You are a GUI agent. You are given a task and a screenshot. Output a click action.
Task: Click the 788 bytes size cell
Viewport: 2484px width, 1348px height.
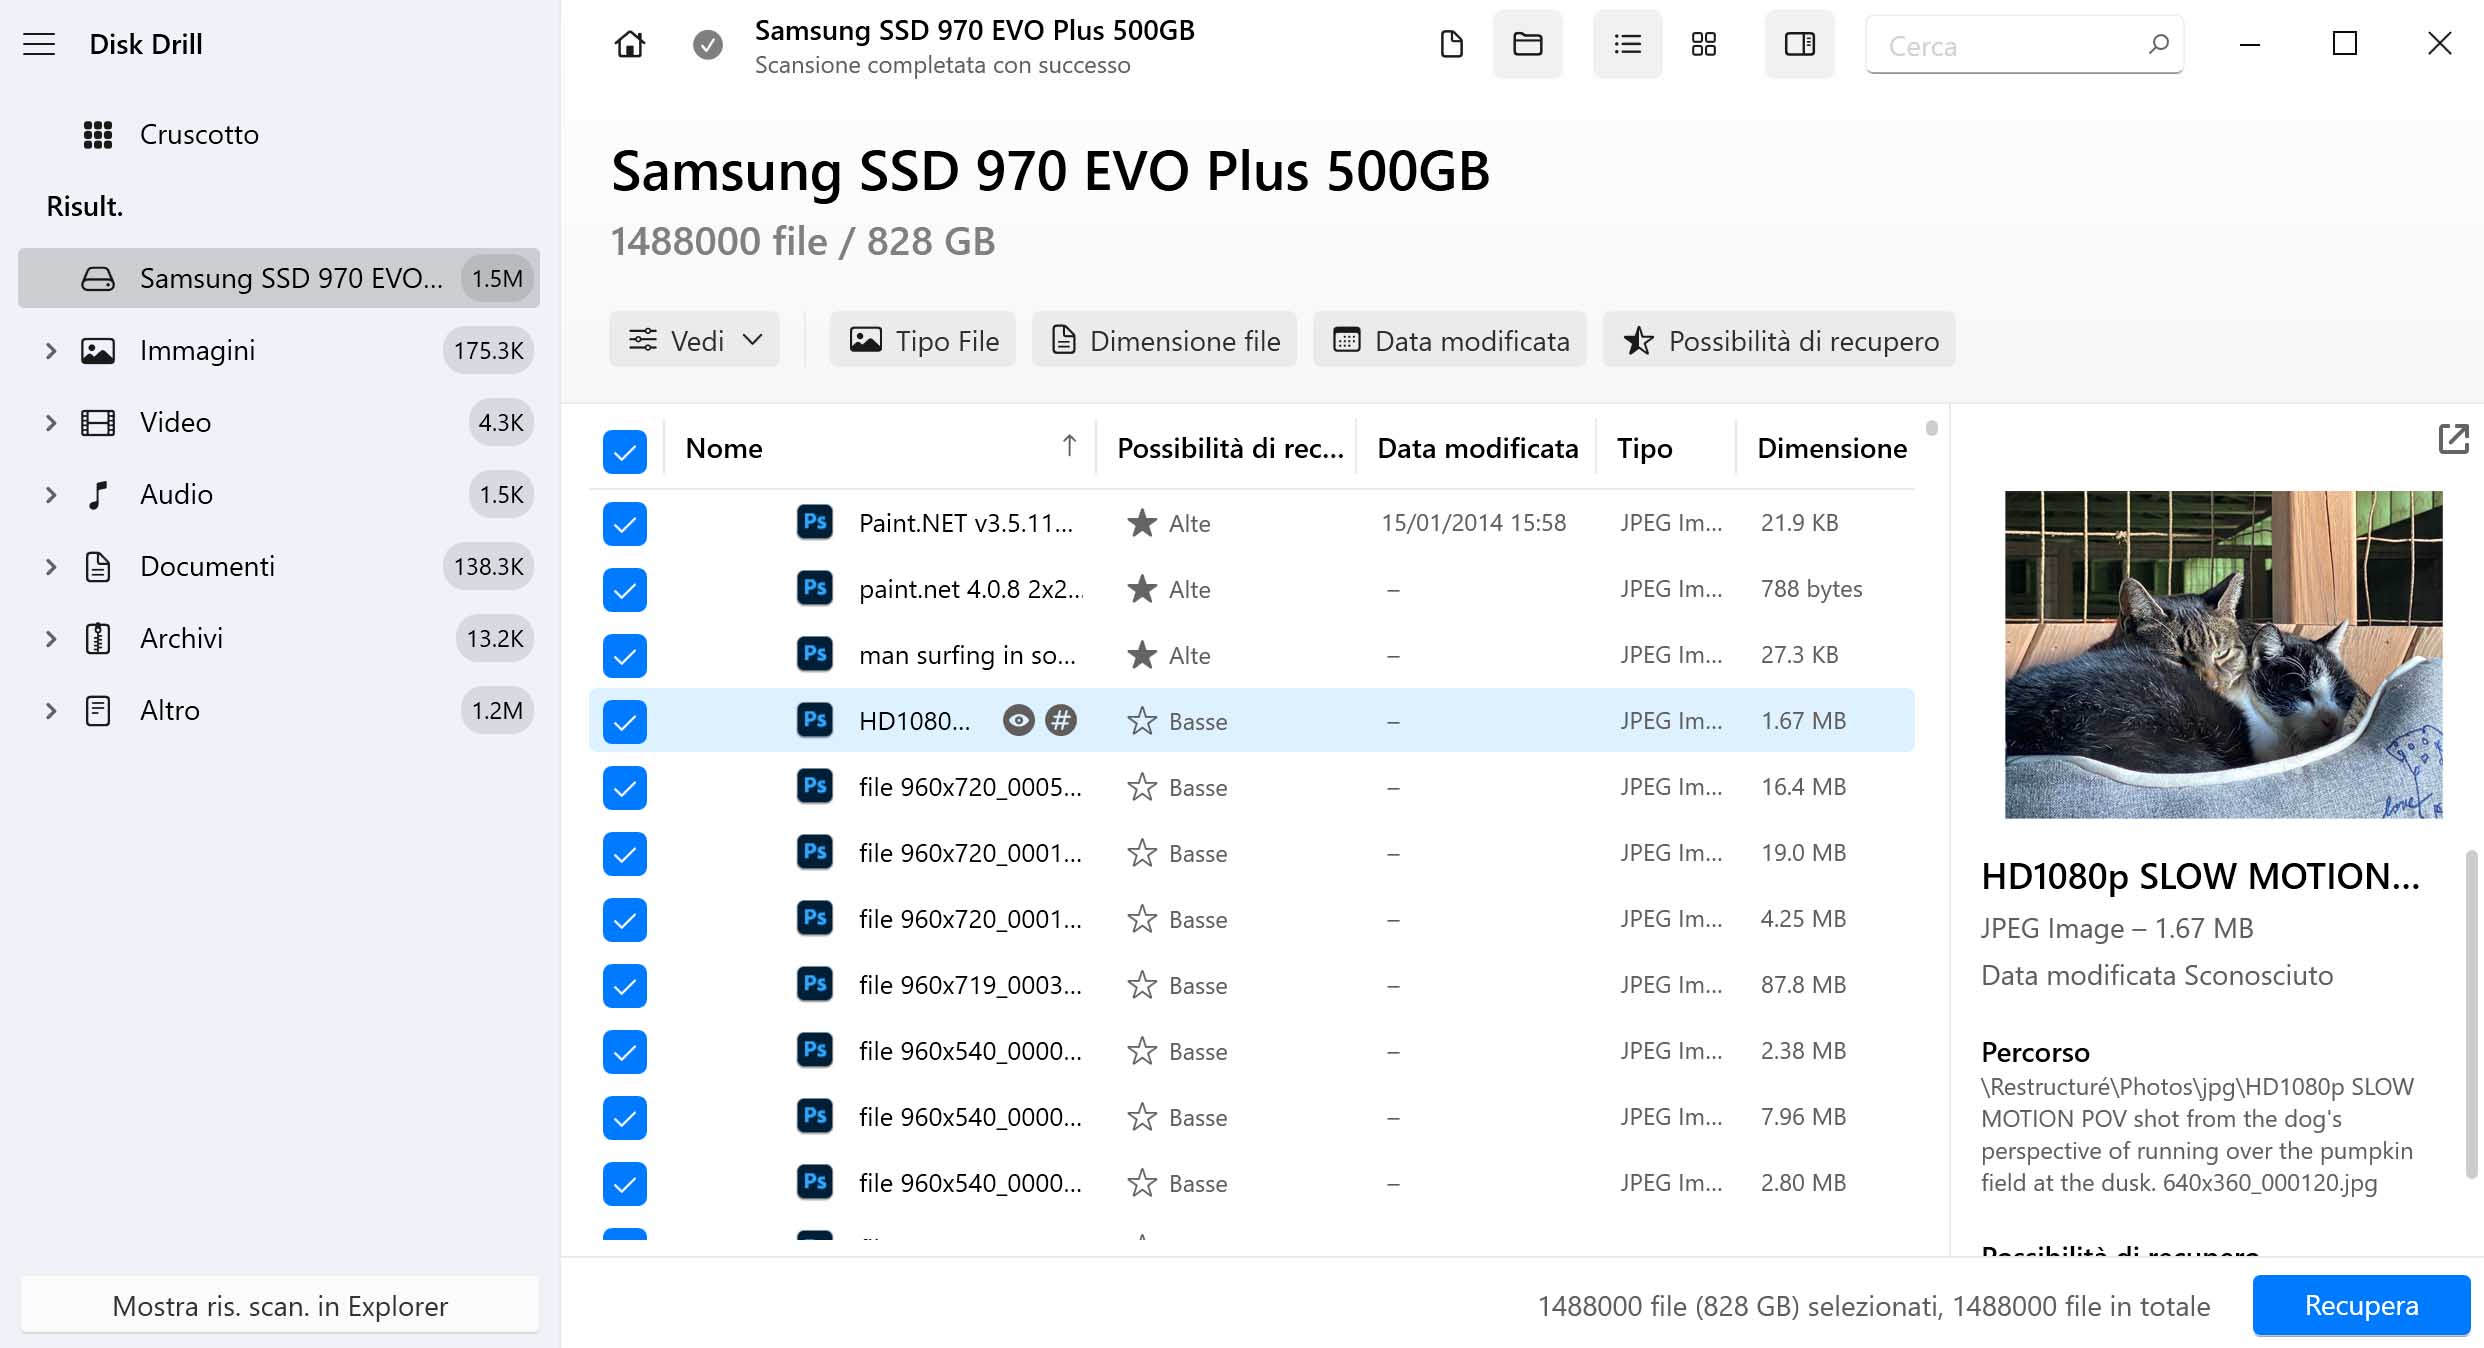[1811, 588]
